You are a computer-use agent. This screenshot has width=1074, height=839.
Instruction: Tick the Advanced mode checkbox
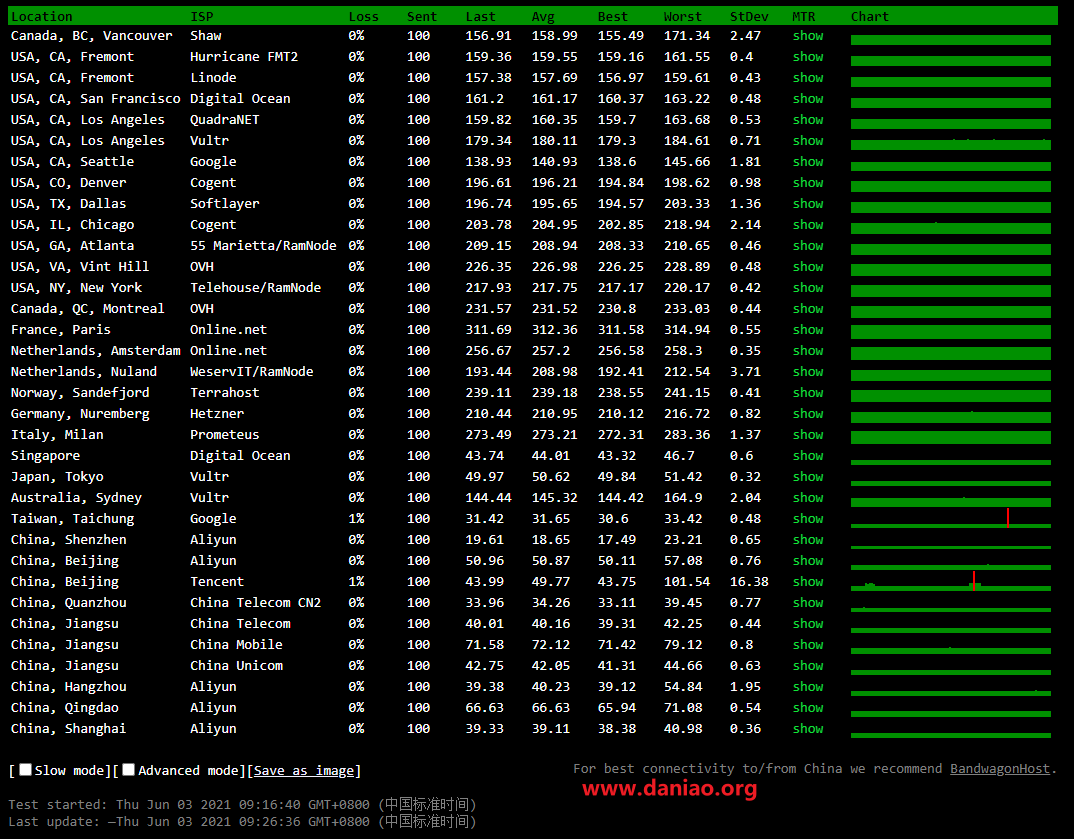128,770
